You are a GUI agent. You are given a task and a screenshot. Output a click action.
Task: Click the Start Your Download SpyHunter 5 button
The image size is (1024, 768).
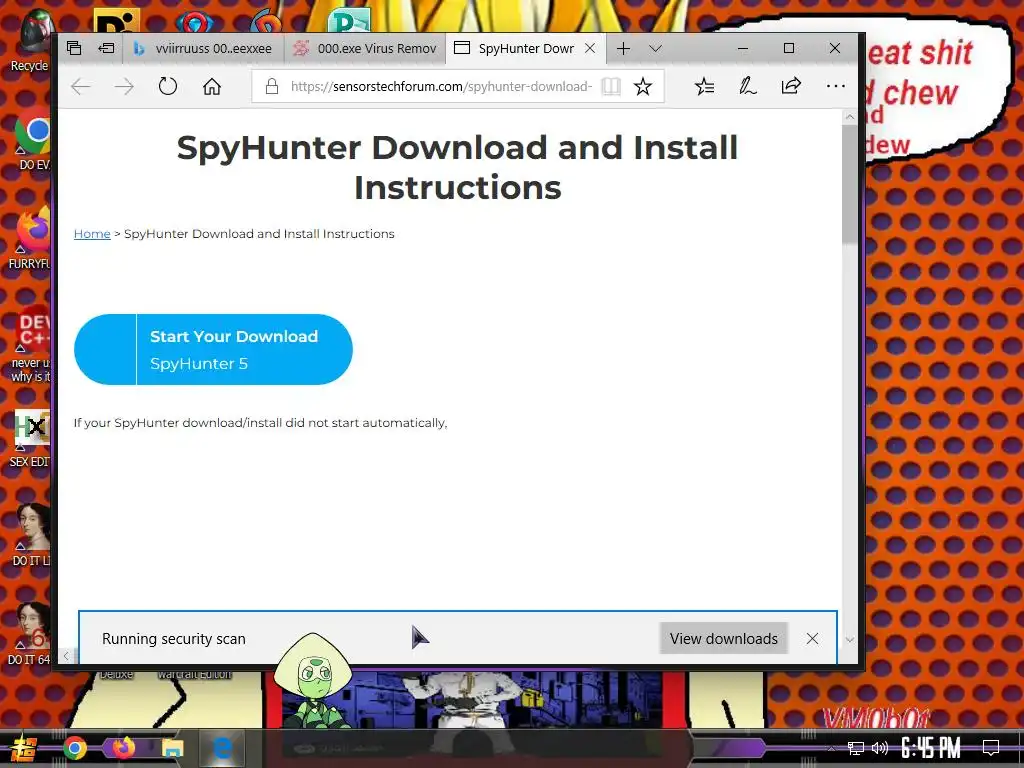click(214, 349)
